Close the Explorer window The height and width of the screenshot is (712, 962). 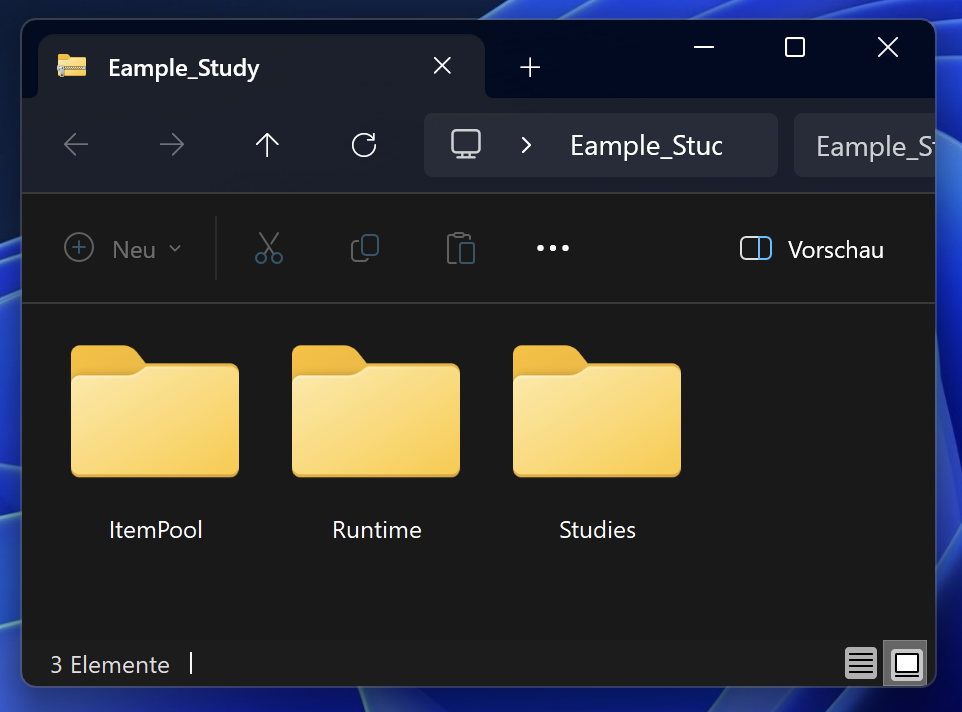coord(888,47)
